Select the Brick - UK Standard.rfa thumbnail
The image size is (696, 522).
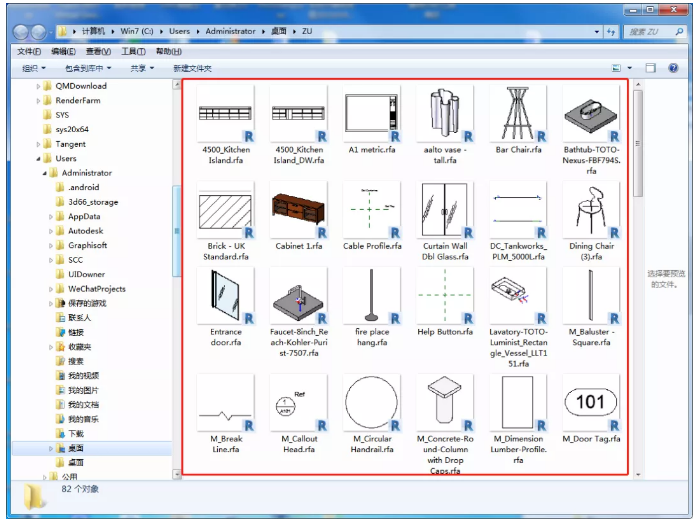tap(226, 209)
